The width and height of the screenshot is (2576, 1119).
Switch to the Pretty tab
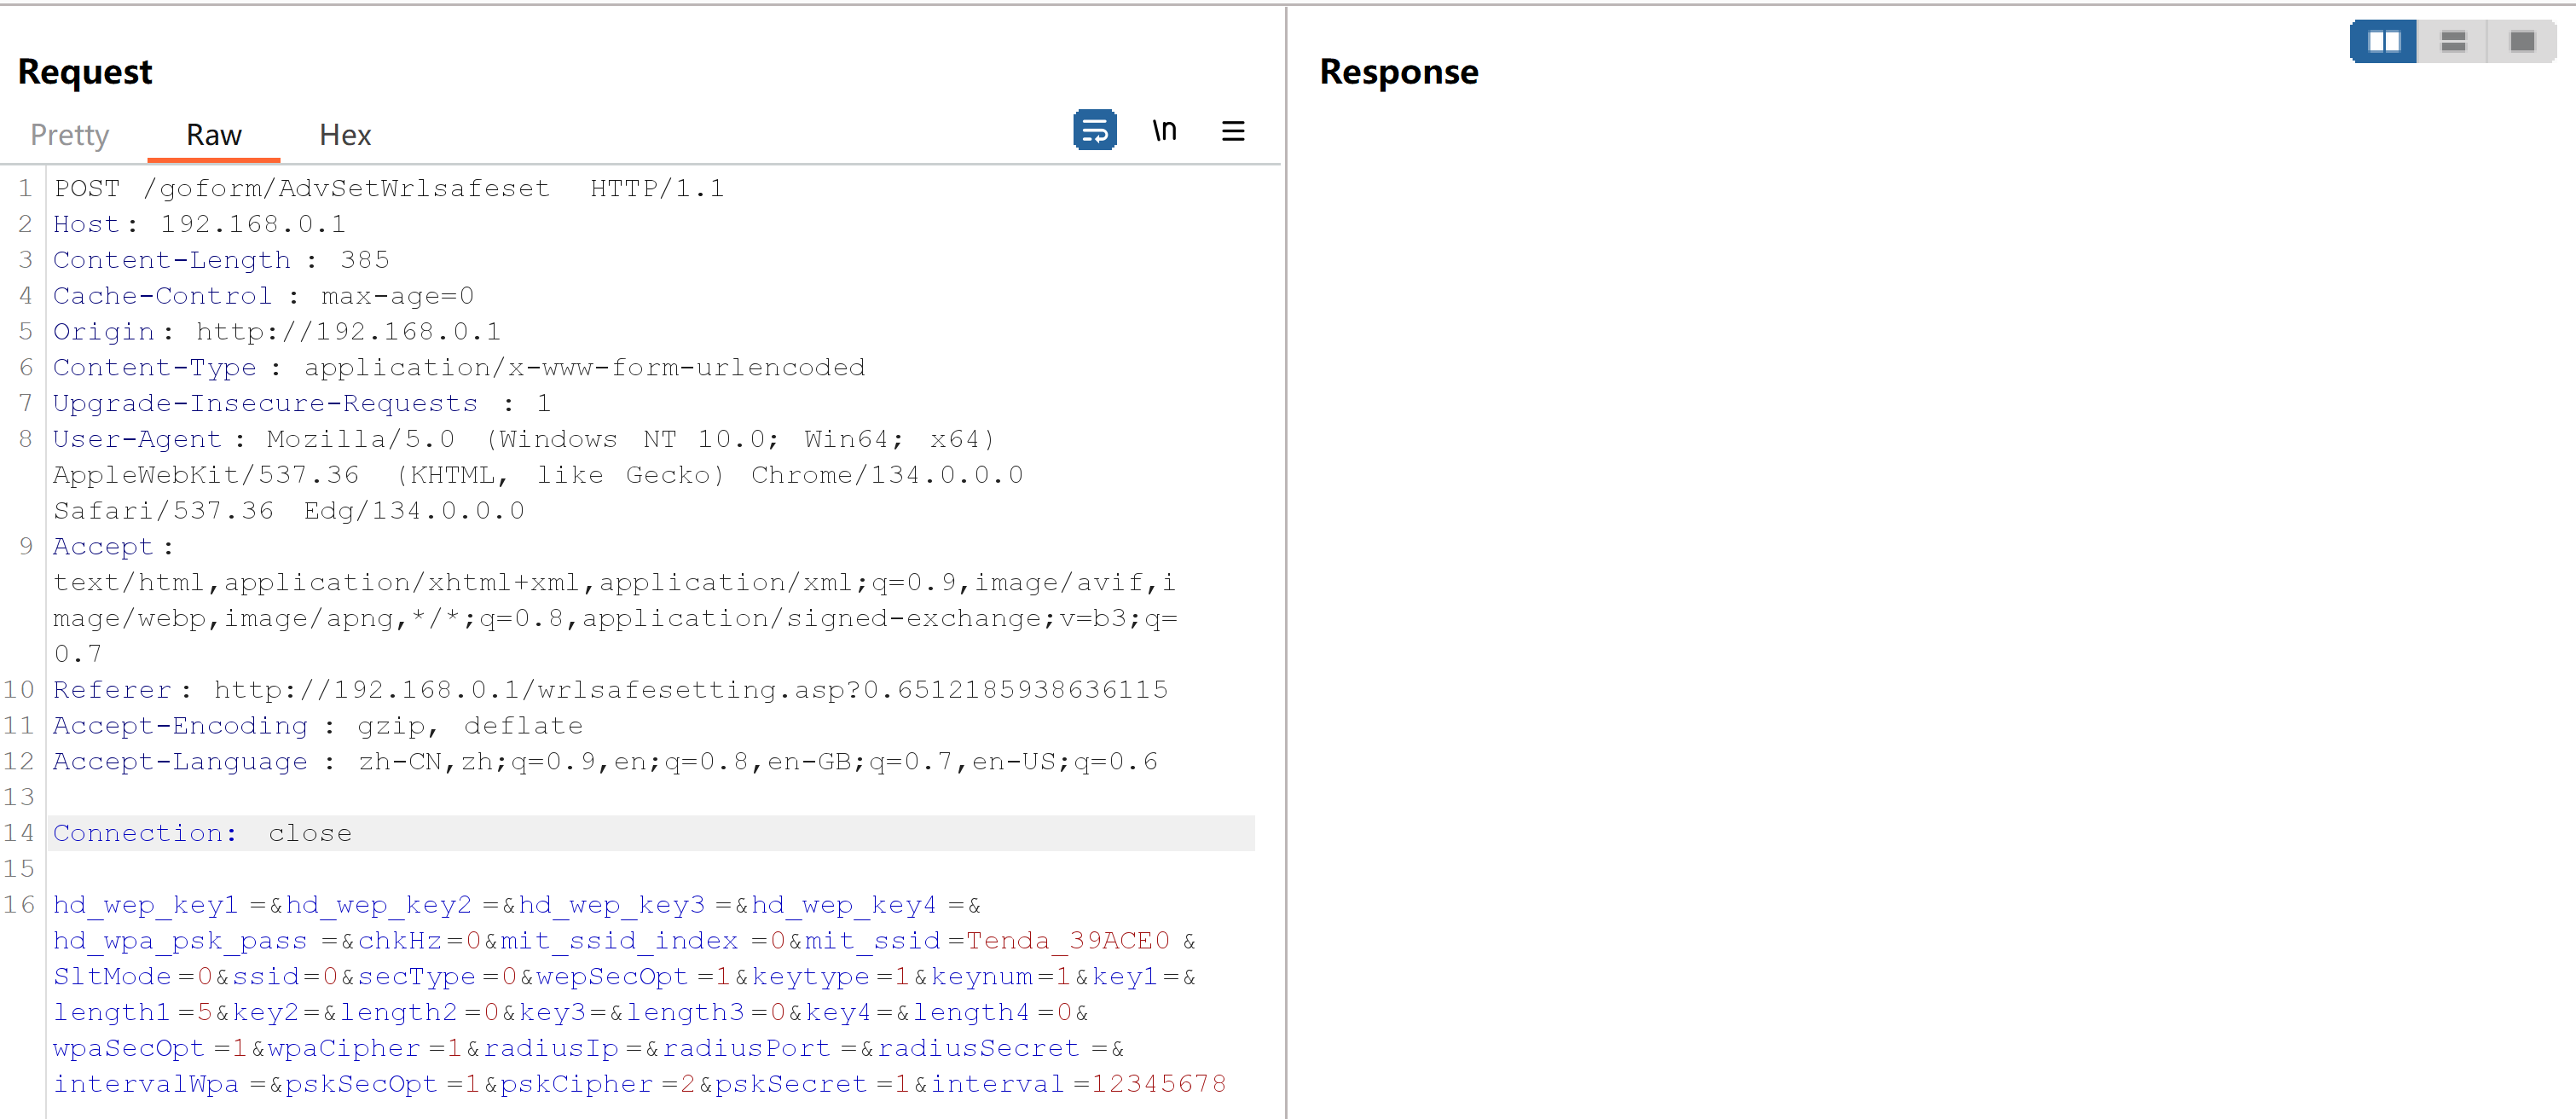69,135
